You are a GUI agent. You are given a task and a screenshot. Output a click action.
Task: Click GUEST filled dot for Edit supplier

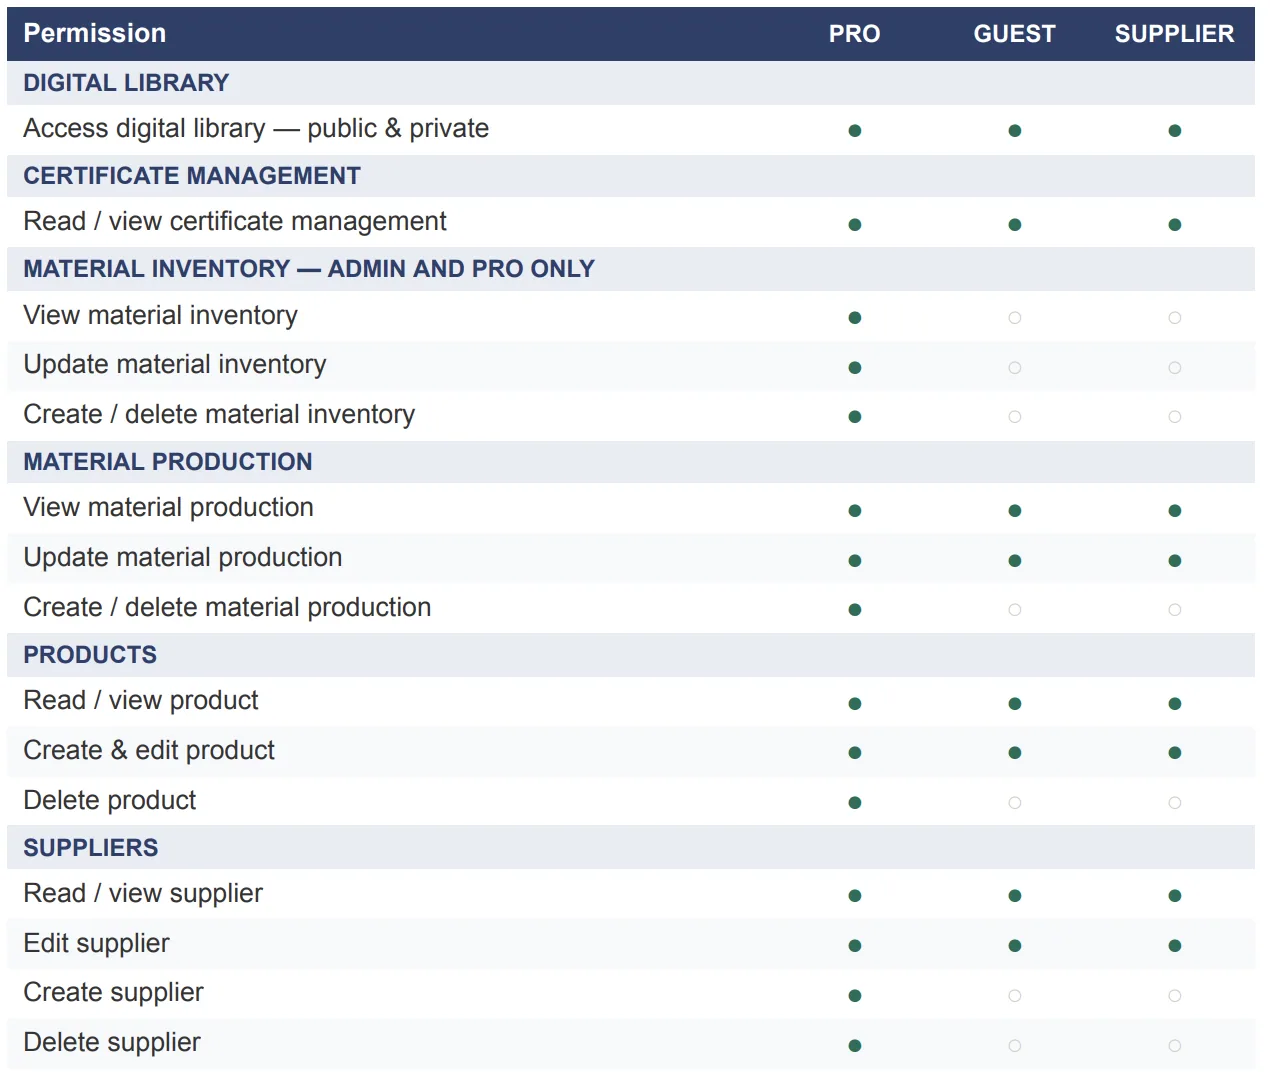click(1015, 946)
